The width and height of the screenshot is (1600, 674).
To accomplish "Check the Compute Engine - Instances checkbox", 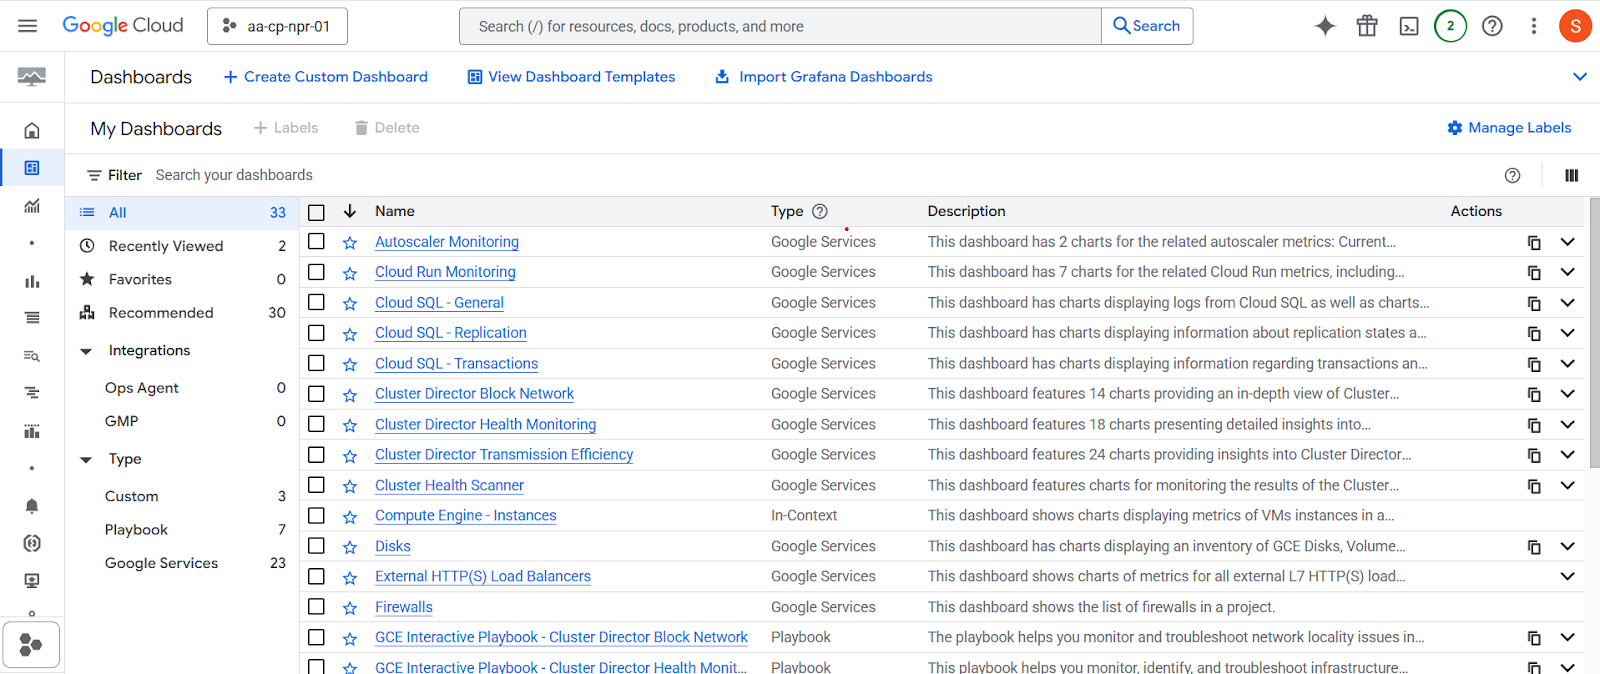I will click(316, 516).
